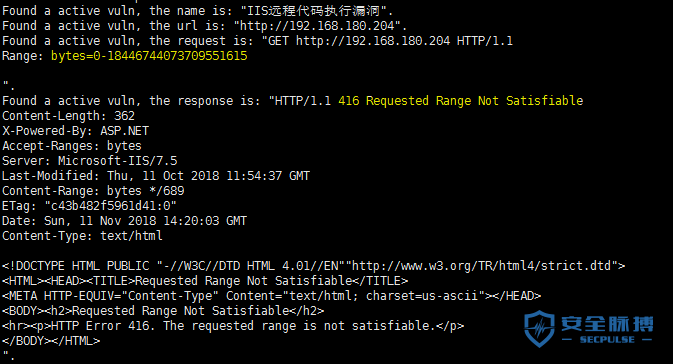
Task: Click the yellow 416 Requested Range Not Satisfiable text
Action: click(x=461, y=101)
